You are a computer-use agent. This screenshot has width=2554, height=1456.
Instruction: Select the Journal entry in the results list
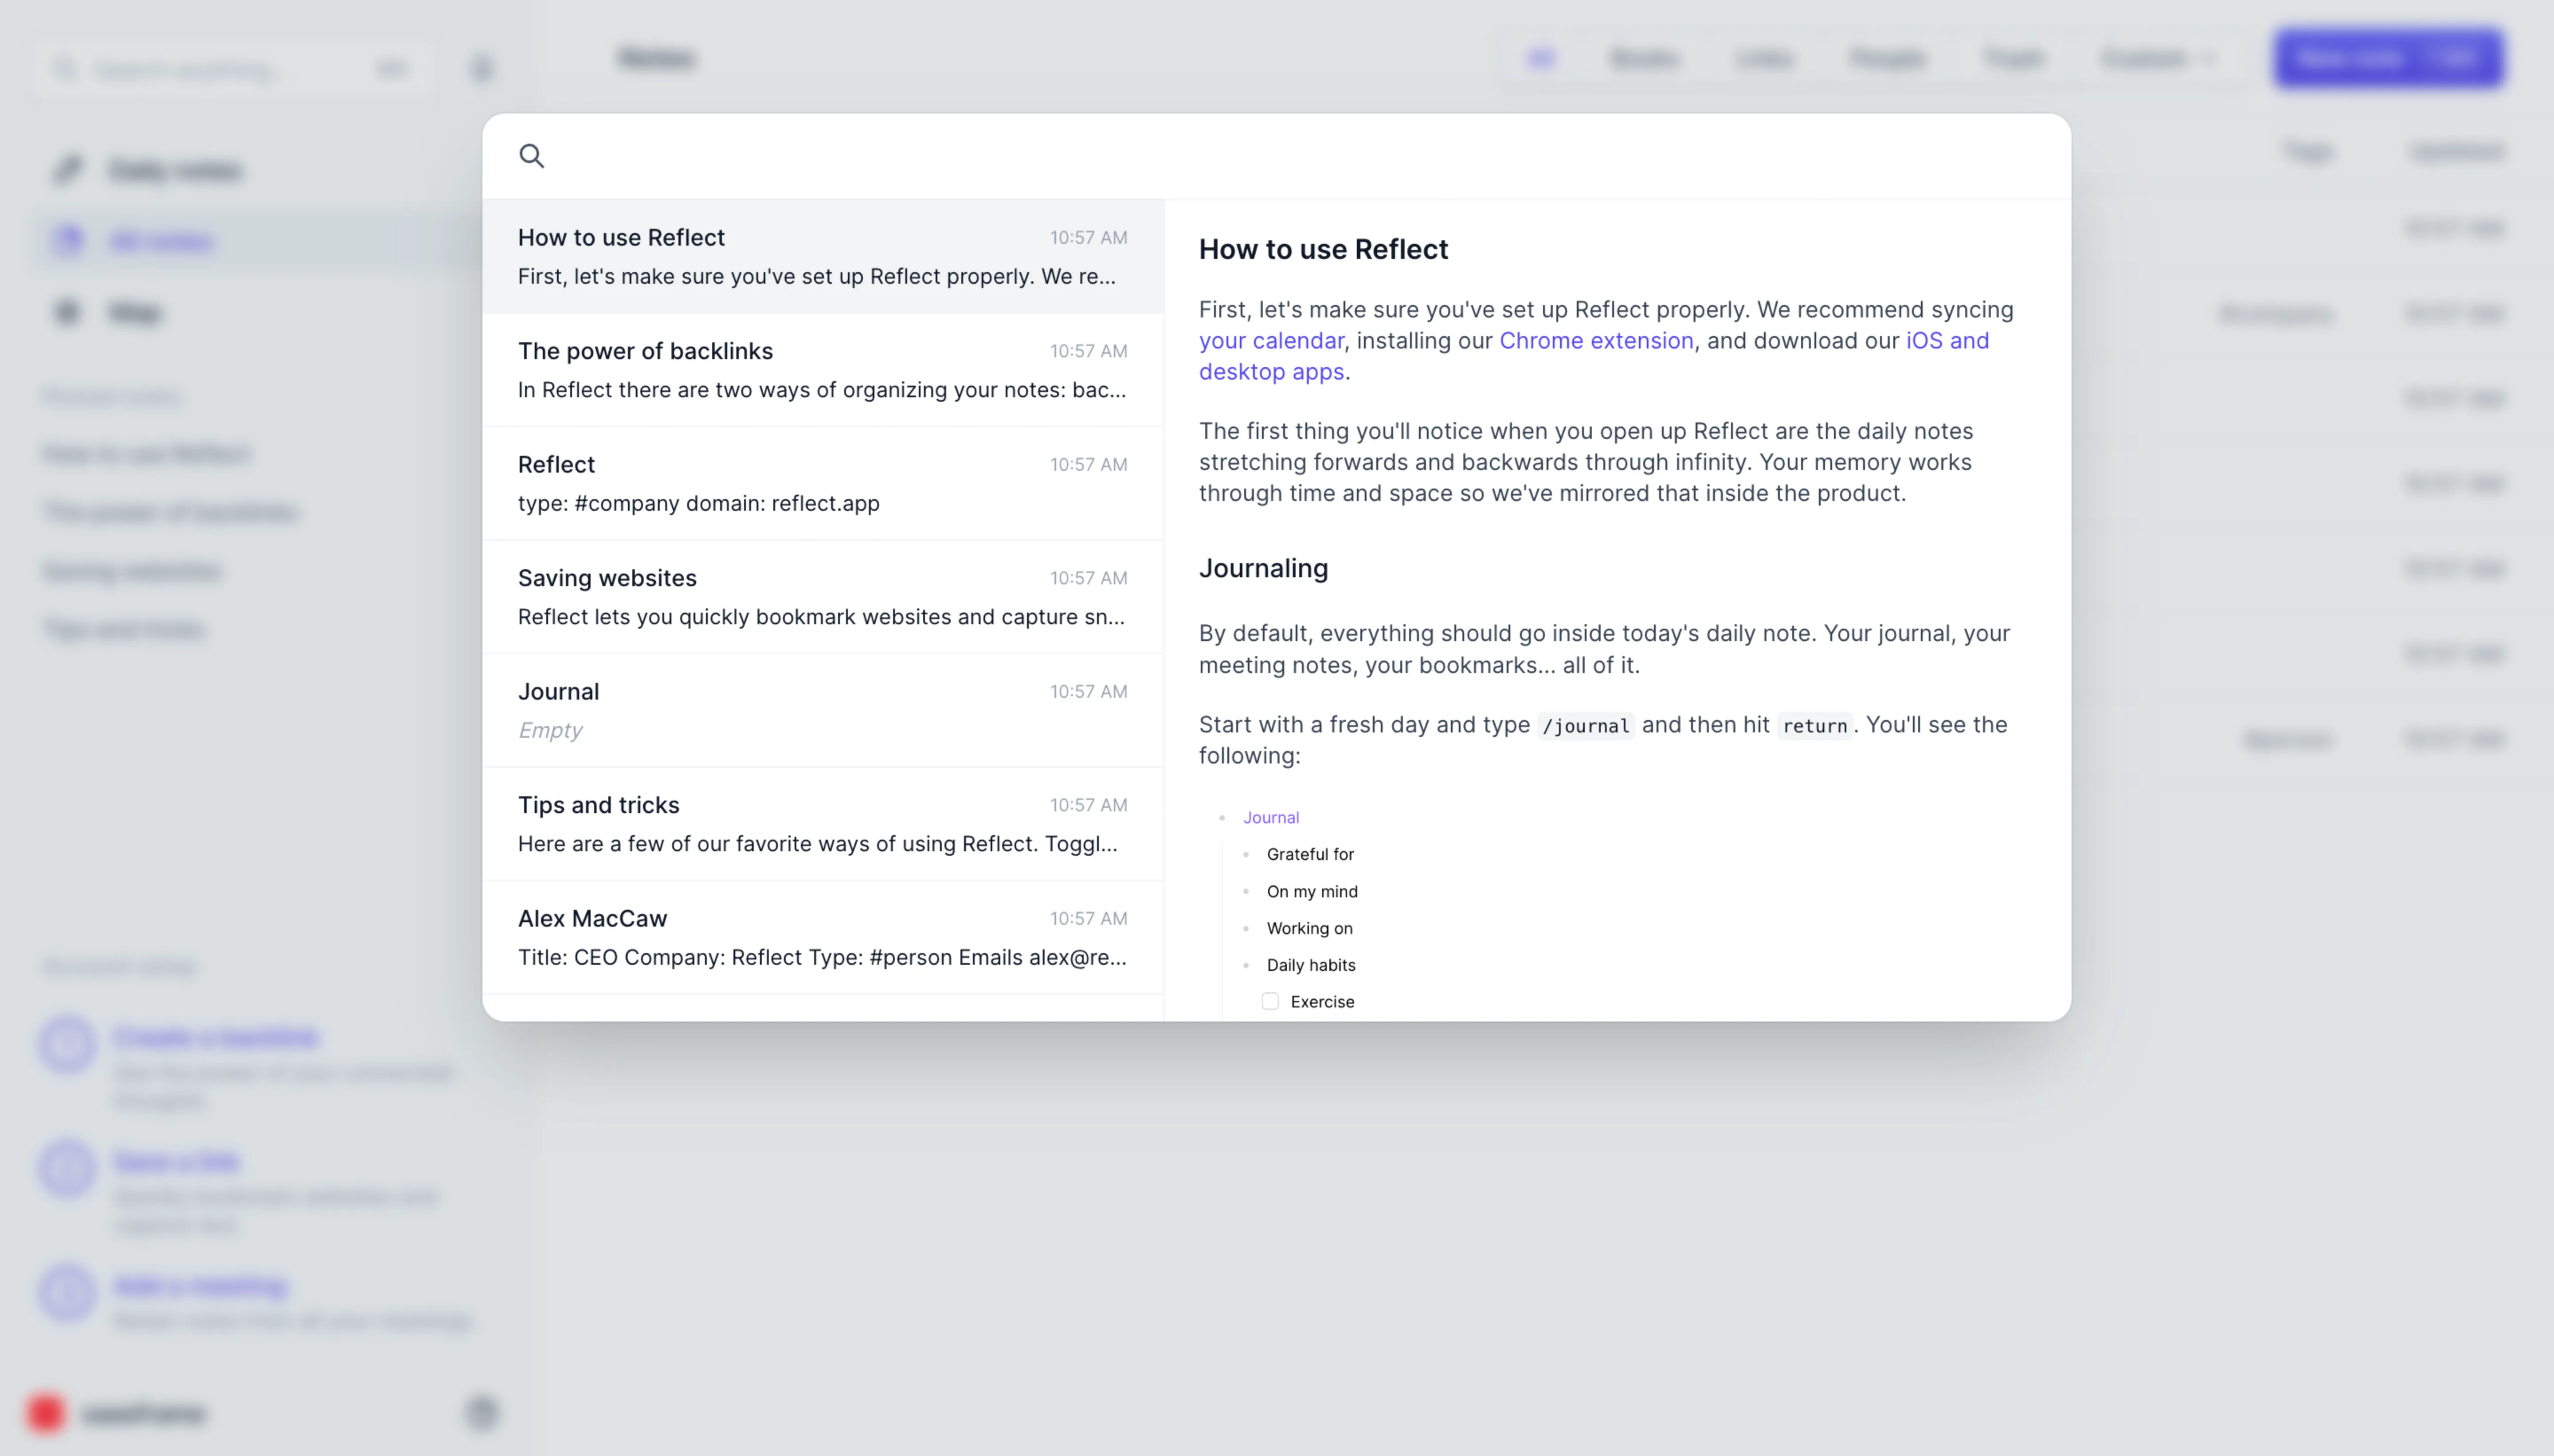click(x=823, y=710)
